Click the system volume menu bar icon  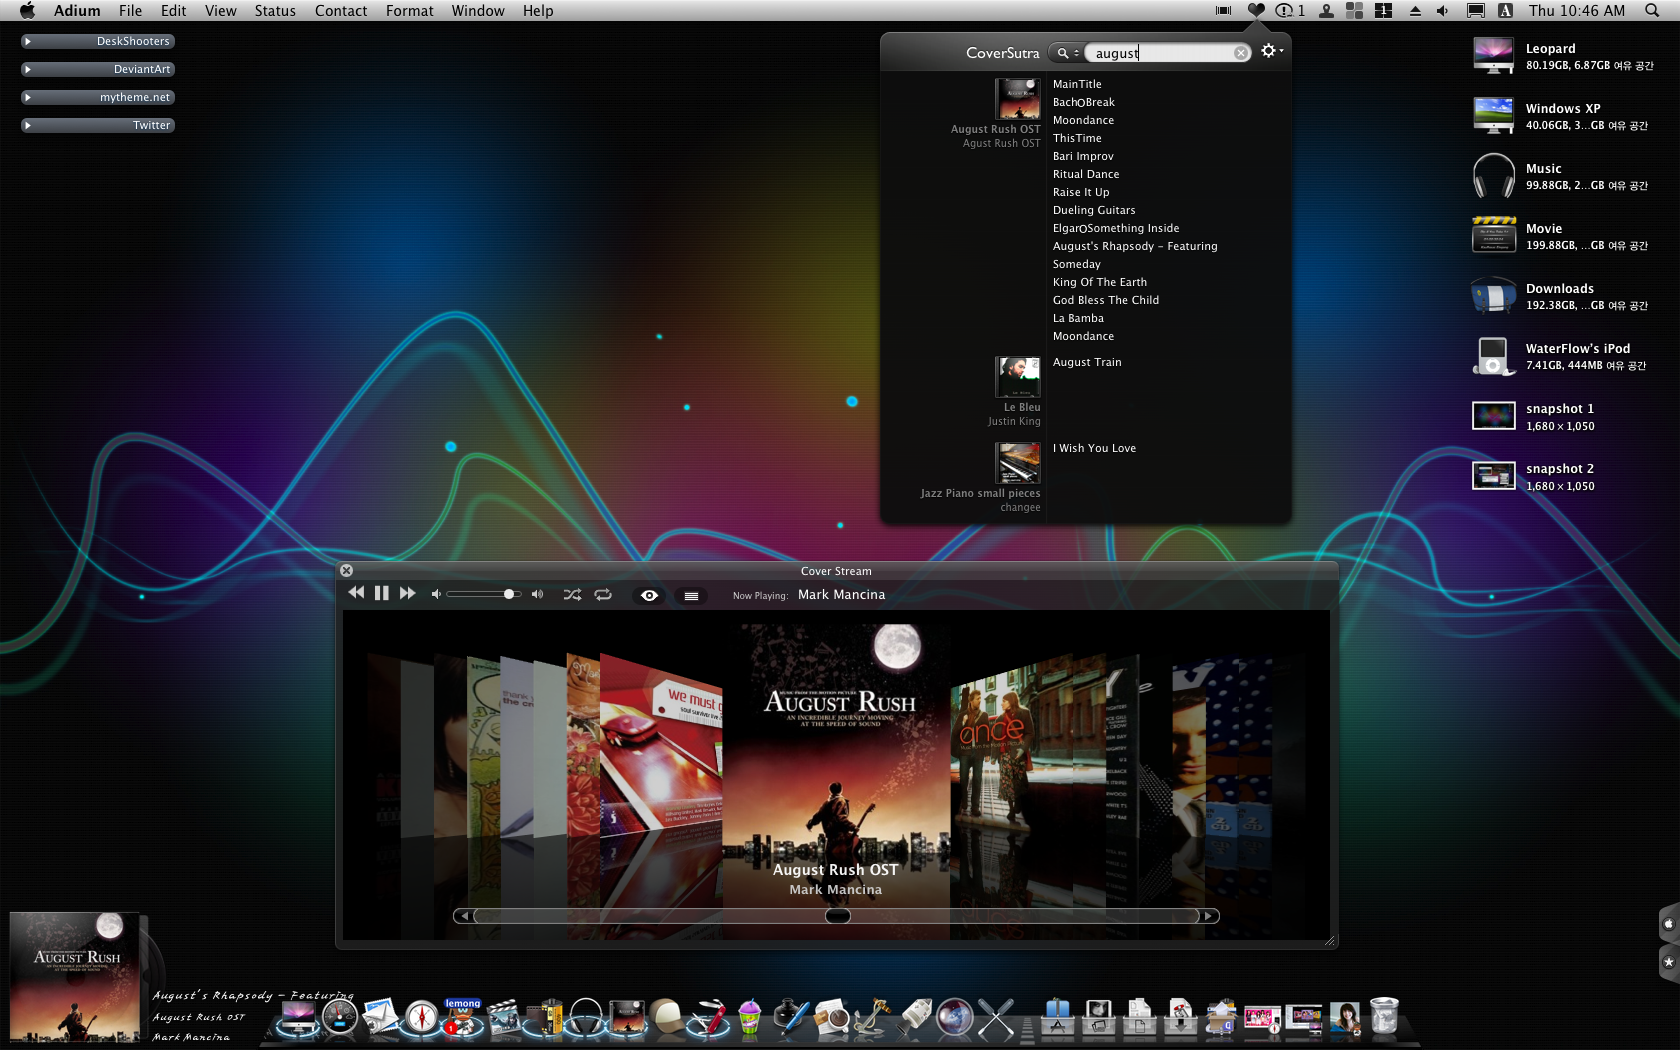pos(1442,11)
